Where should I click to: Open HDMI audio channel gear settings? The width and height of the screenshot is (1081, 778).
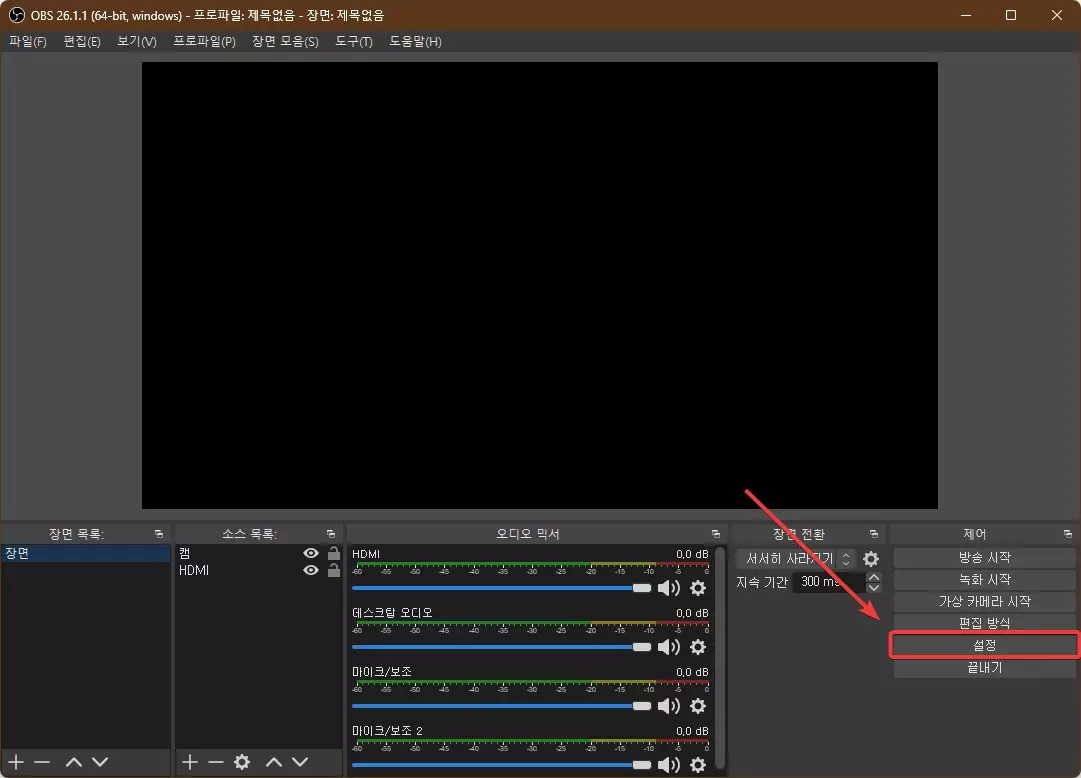698,588
